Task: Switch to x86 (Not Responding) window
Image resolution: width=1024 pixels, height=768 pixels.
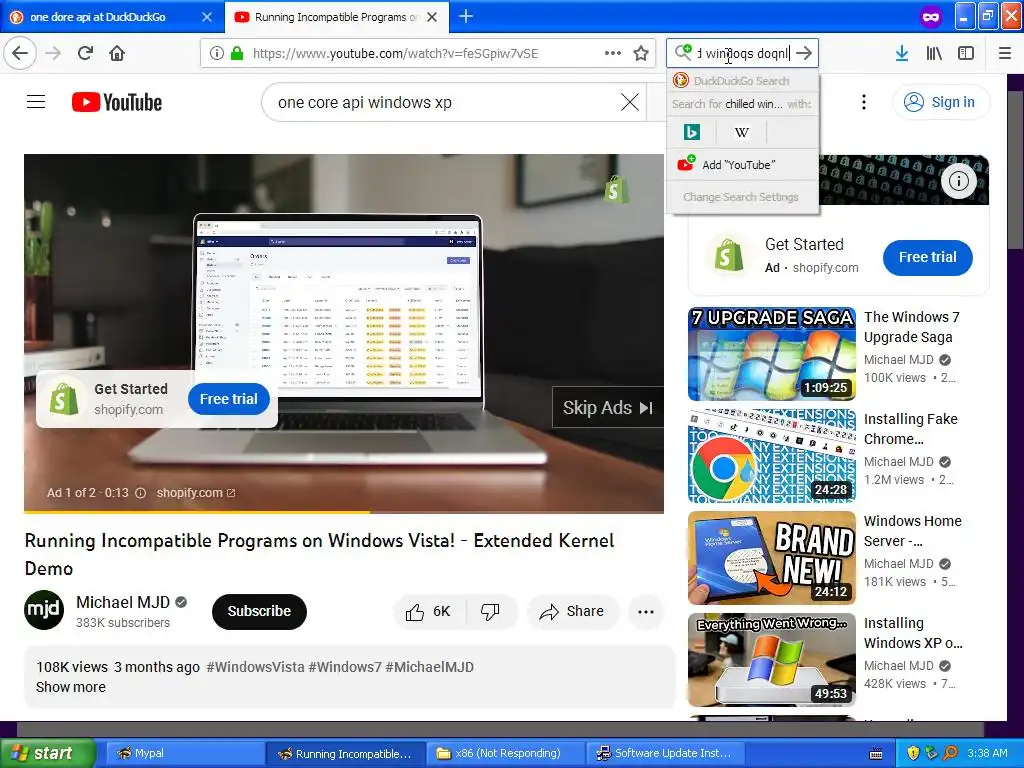Action: tap(505, 753)
